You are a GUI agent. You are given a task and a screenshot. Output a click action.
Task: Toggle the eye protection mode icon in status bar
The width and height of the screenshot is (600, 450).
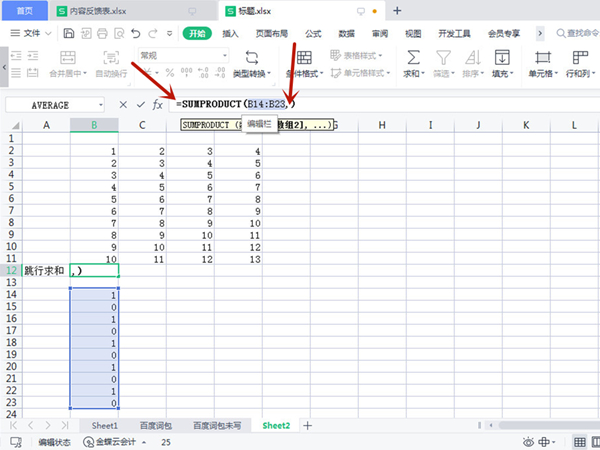coord(526,441)
